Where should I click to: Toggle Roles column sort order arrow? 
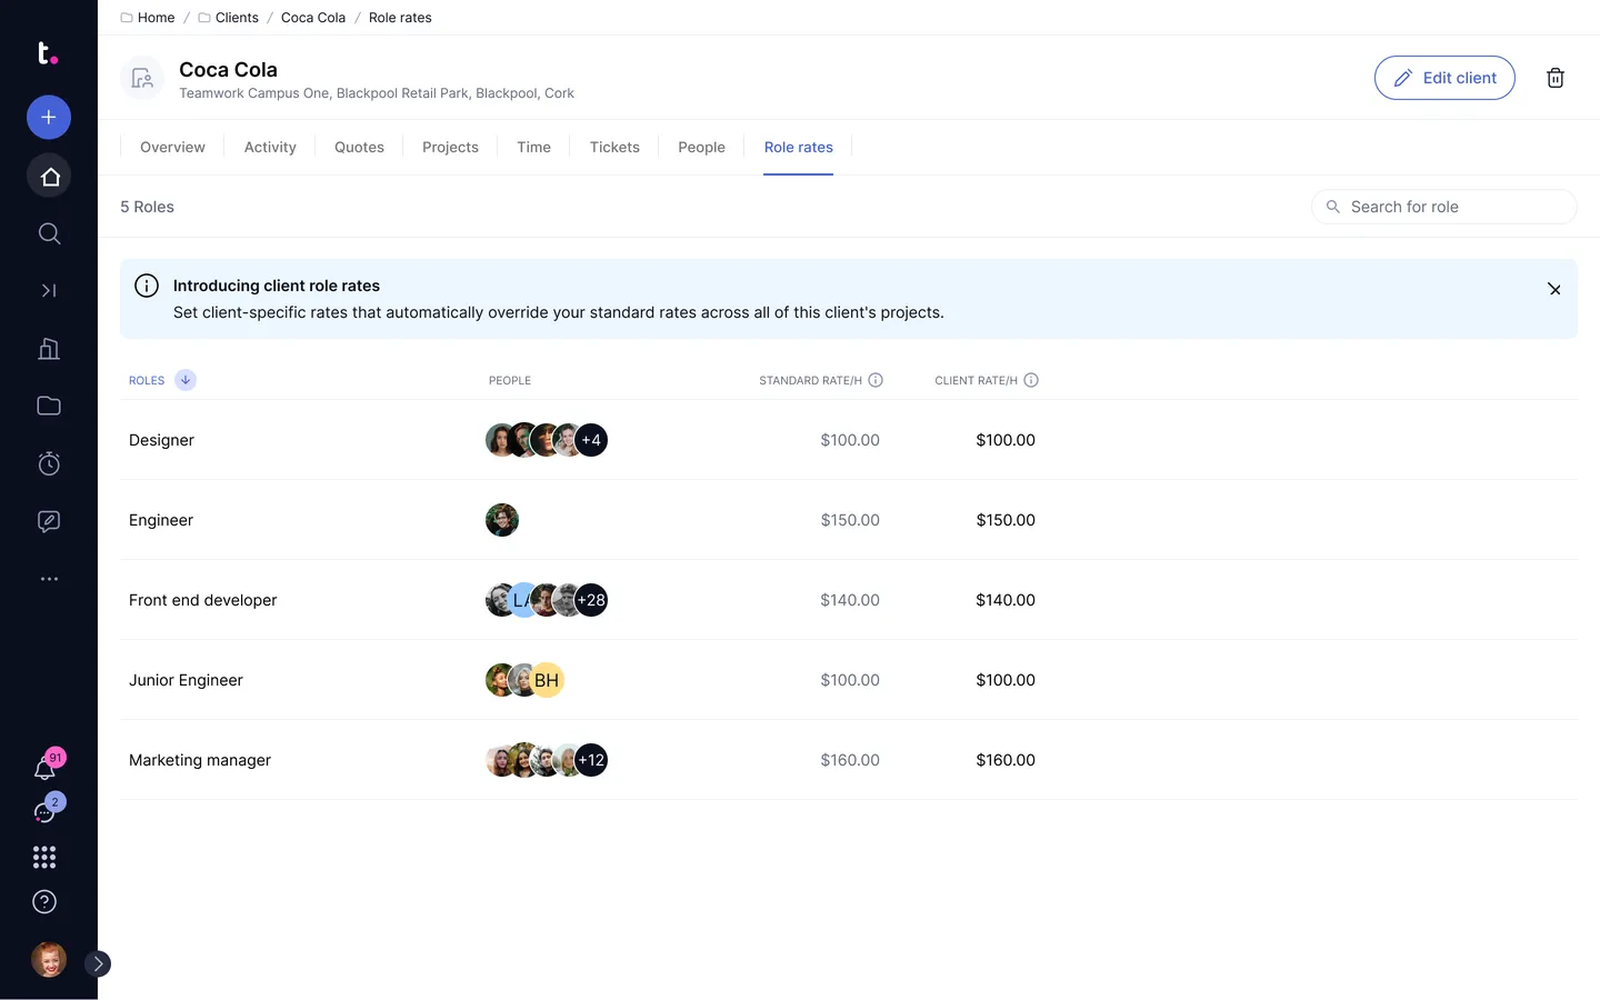pyautogui.click(x=185, y=380)
